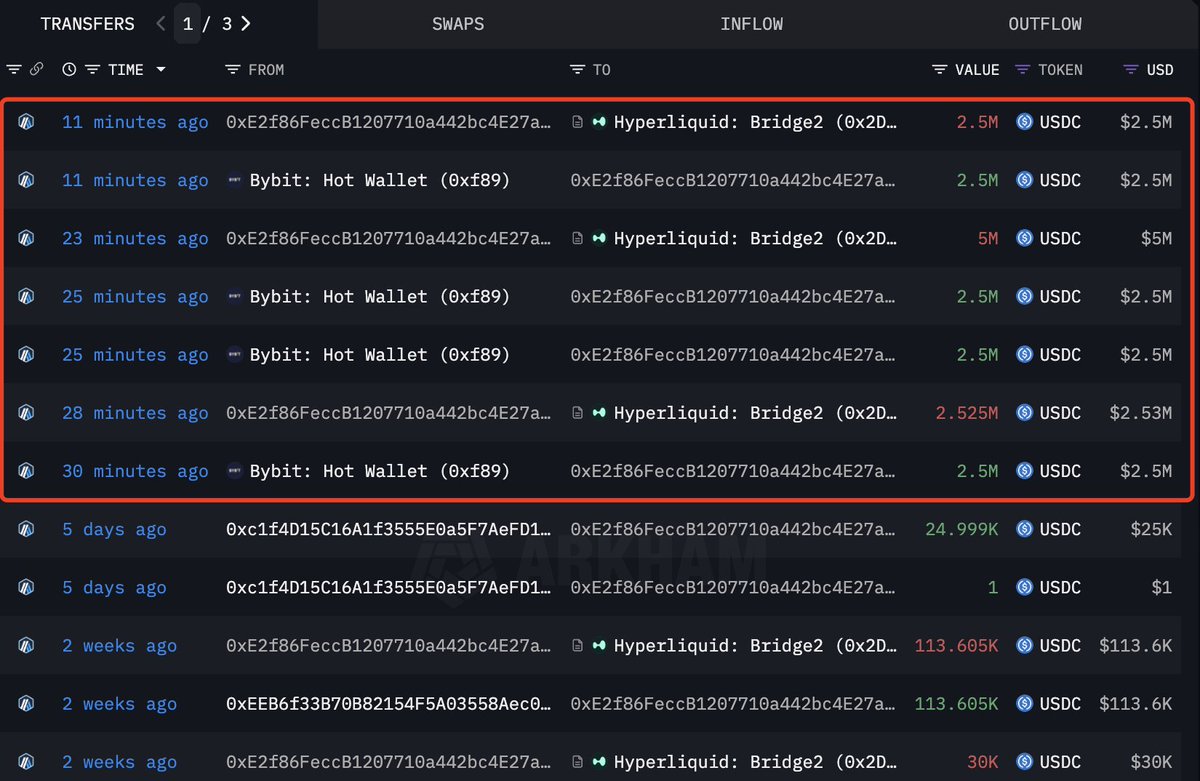
Task: Open the TOKEN column filter
Action: (x=1022, y=70)
